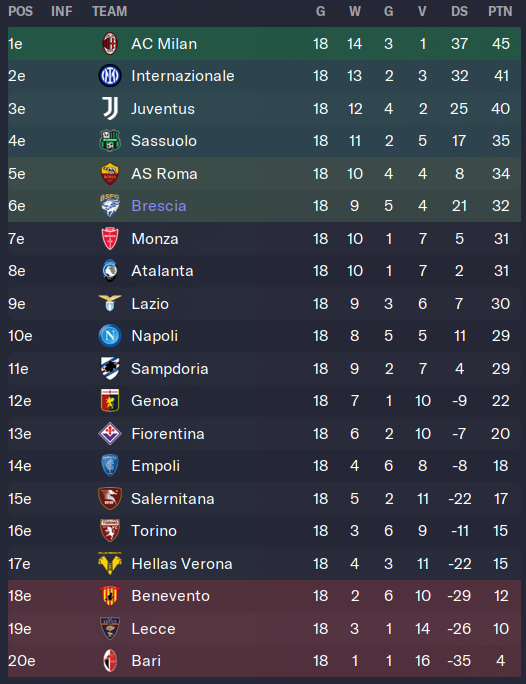This screenshot has width=526, height=684.
Task: Select the Benevento relegation row
Action: tap(264, 596)
